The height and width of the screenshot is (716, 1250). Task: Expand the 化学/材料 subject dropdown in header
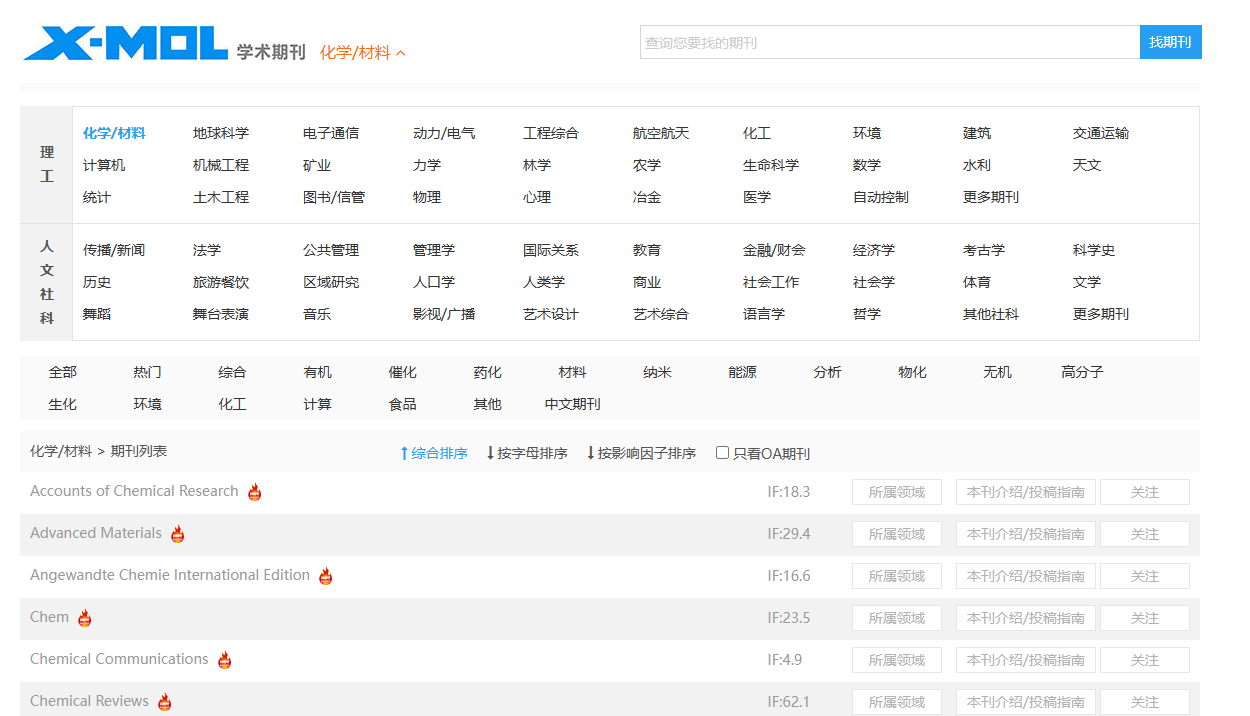362,53
